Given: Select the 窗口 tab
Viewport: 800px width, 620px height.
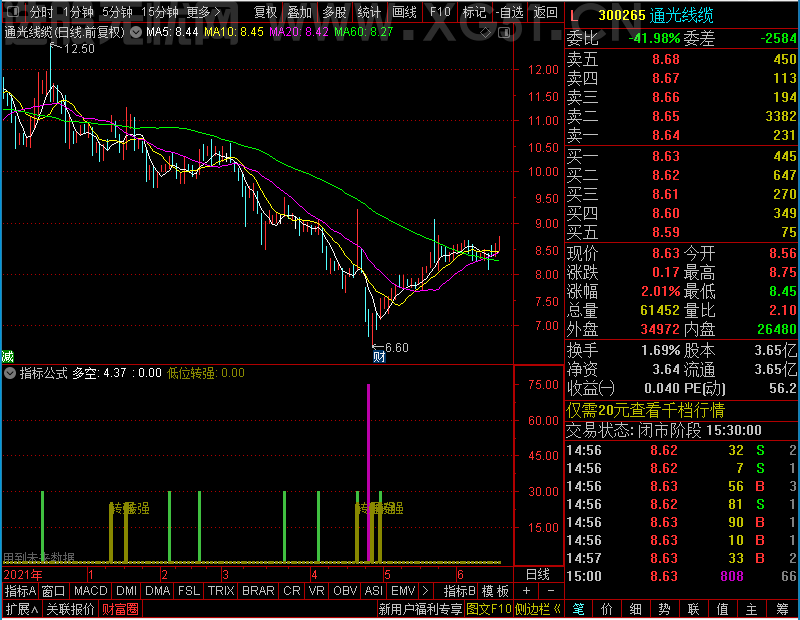Looking at the screenshot, I should click(x=54, y=591).
